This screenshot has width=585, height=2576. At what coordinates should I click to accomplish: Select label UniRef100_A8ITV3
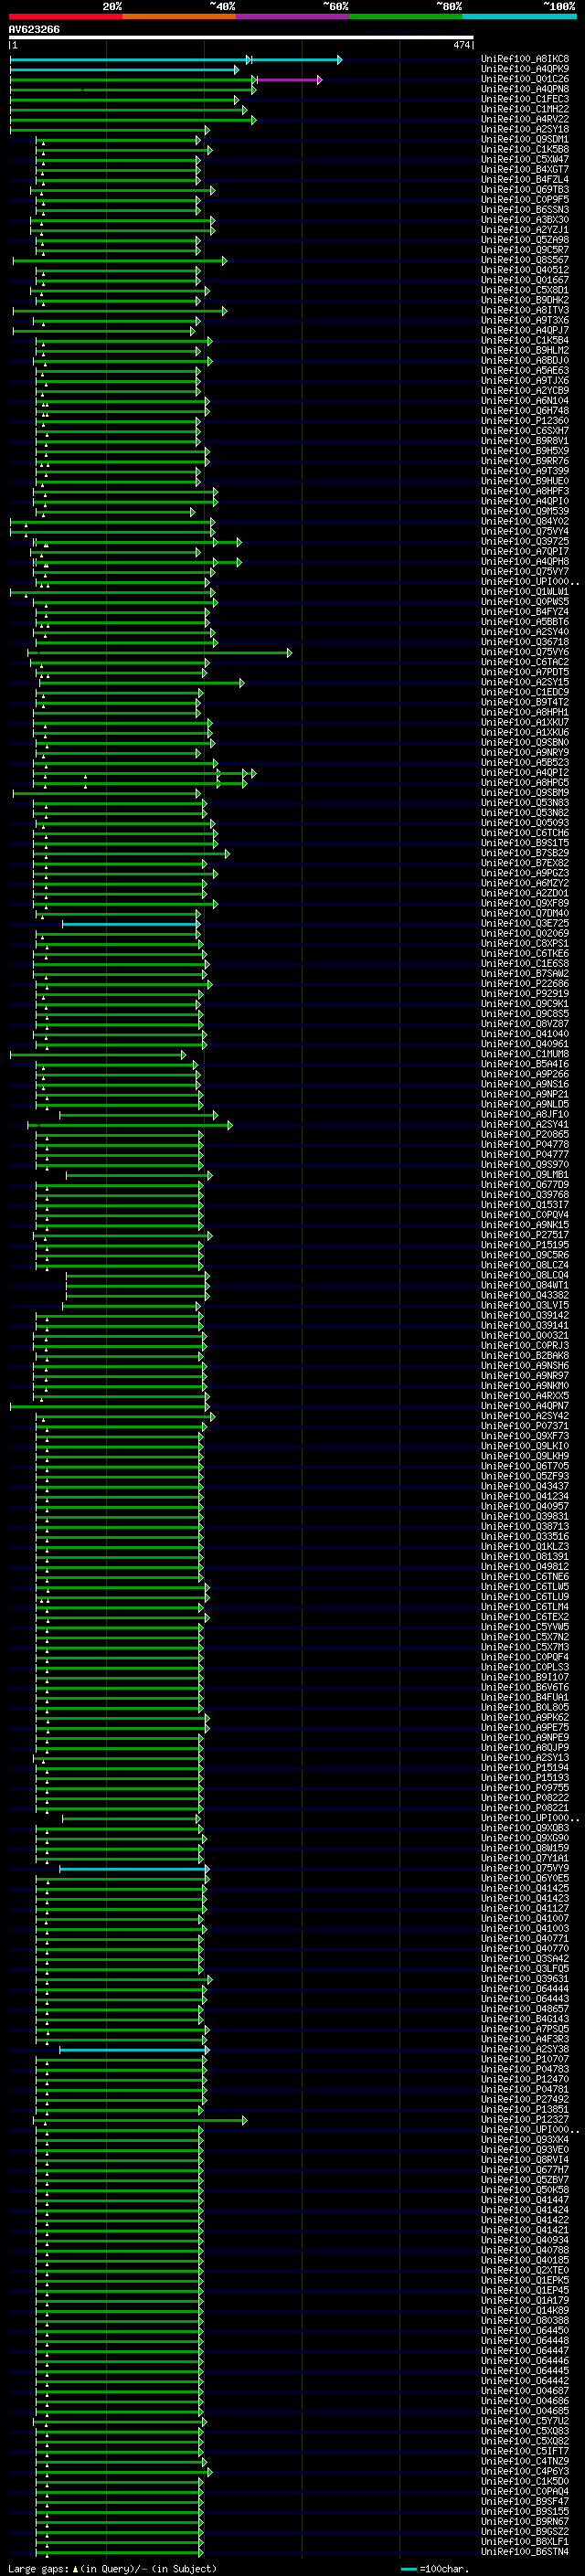(x=525, y=310)
